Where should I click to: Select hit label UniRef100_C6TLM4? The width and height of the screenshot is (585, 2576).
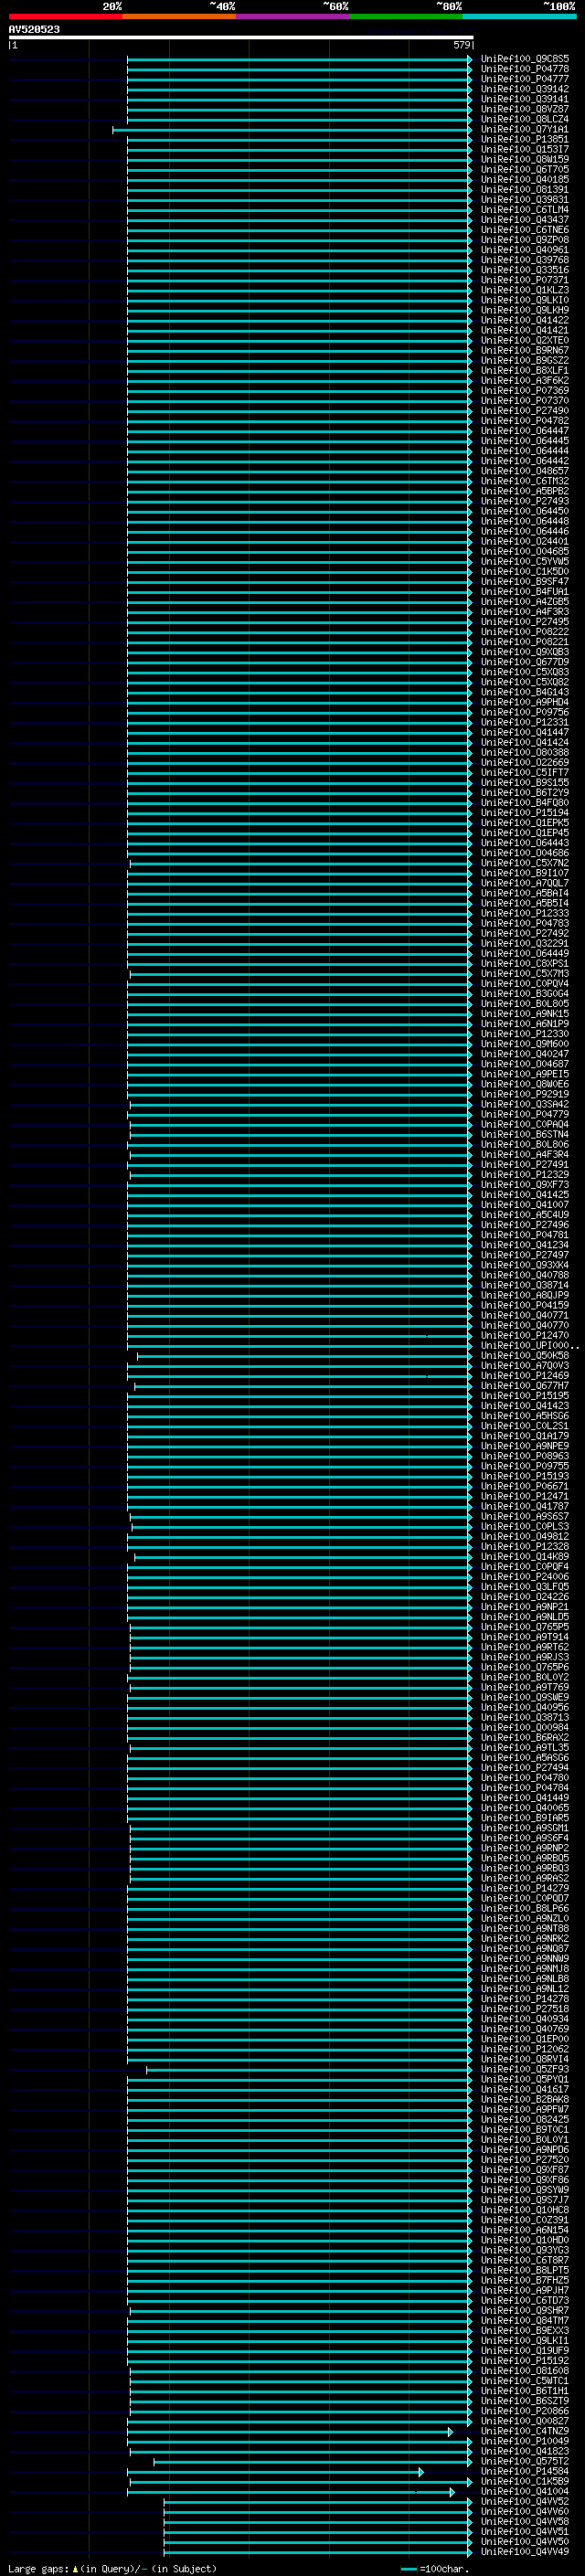coord(524,210)
